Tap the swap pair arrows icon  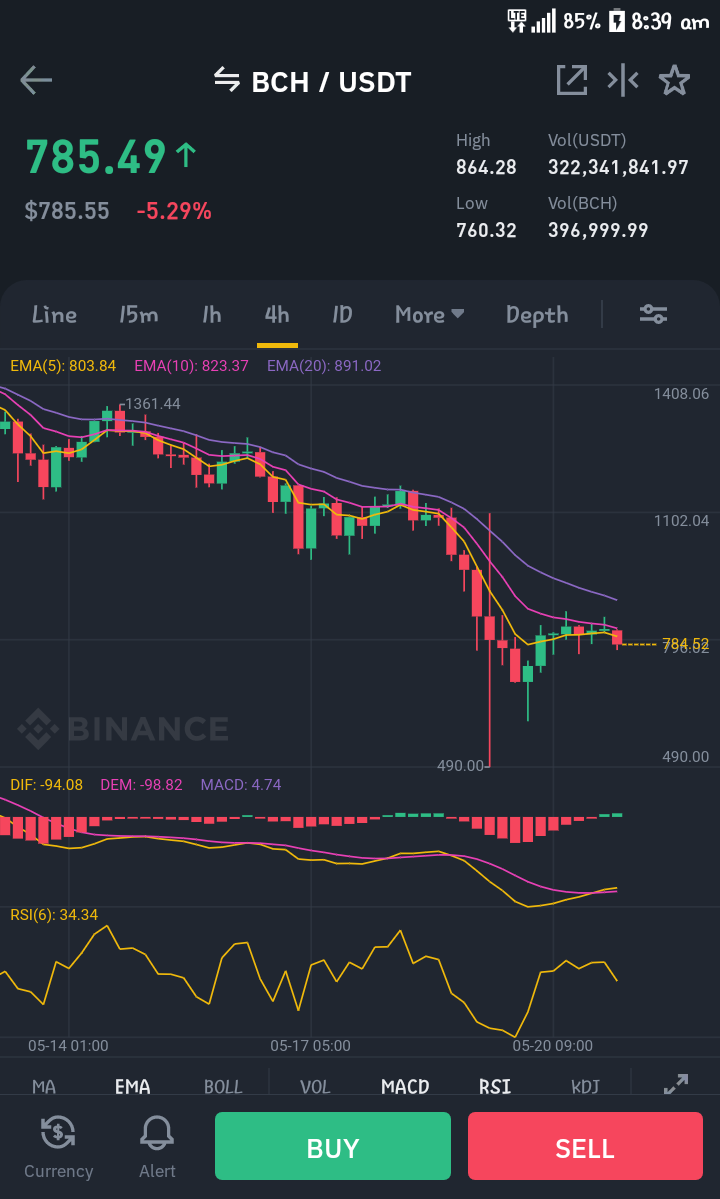pyautogui.click(x=227, y=79)
